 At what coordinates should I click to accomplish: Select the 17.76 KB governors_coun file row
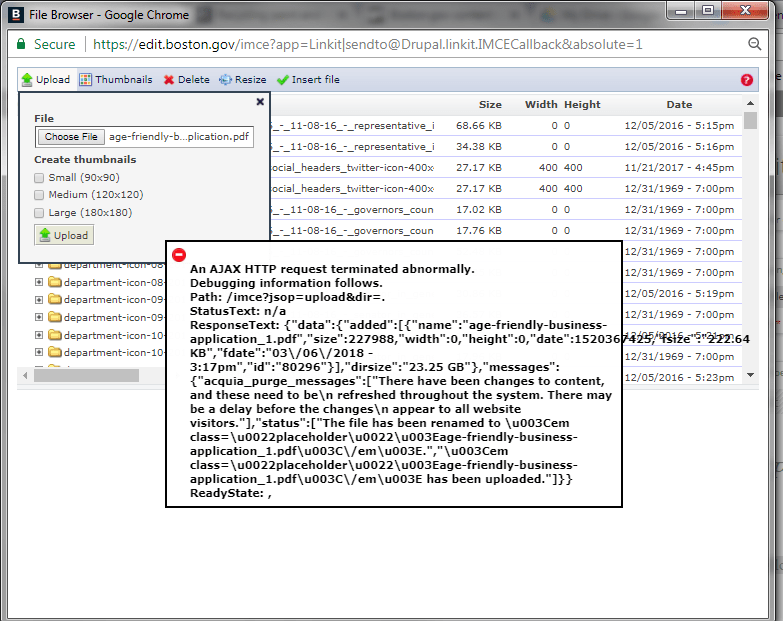[x=504, y=231]
